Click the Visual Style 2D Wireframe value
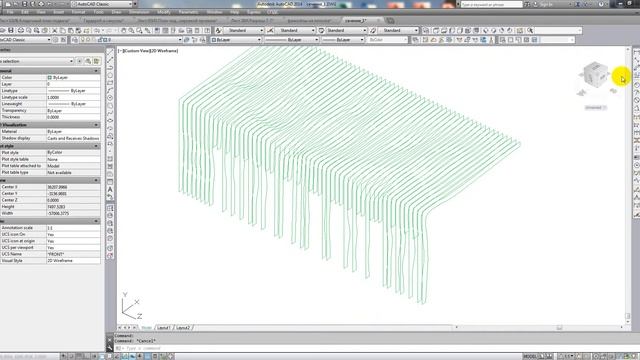Screen dimensions: 640x360 point(73,260)
